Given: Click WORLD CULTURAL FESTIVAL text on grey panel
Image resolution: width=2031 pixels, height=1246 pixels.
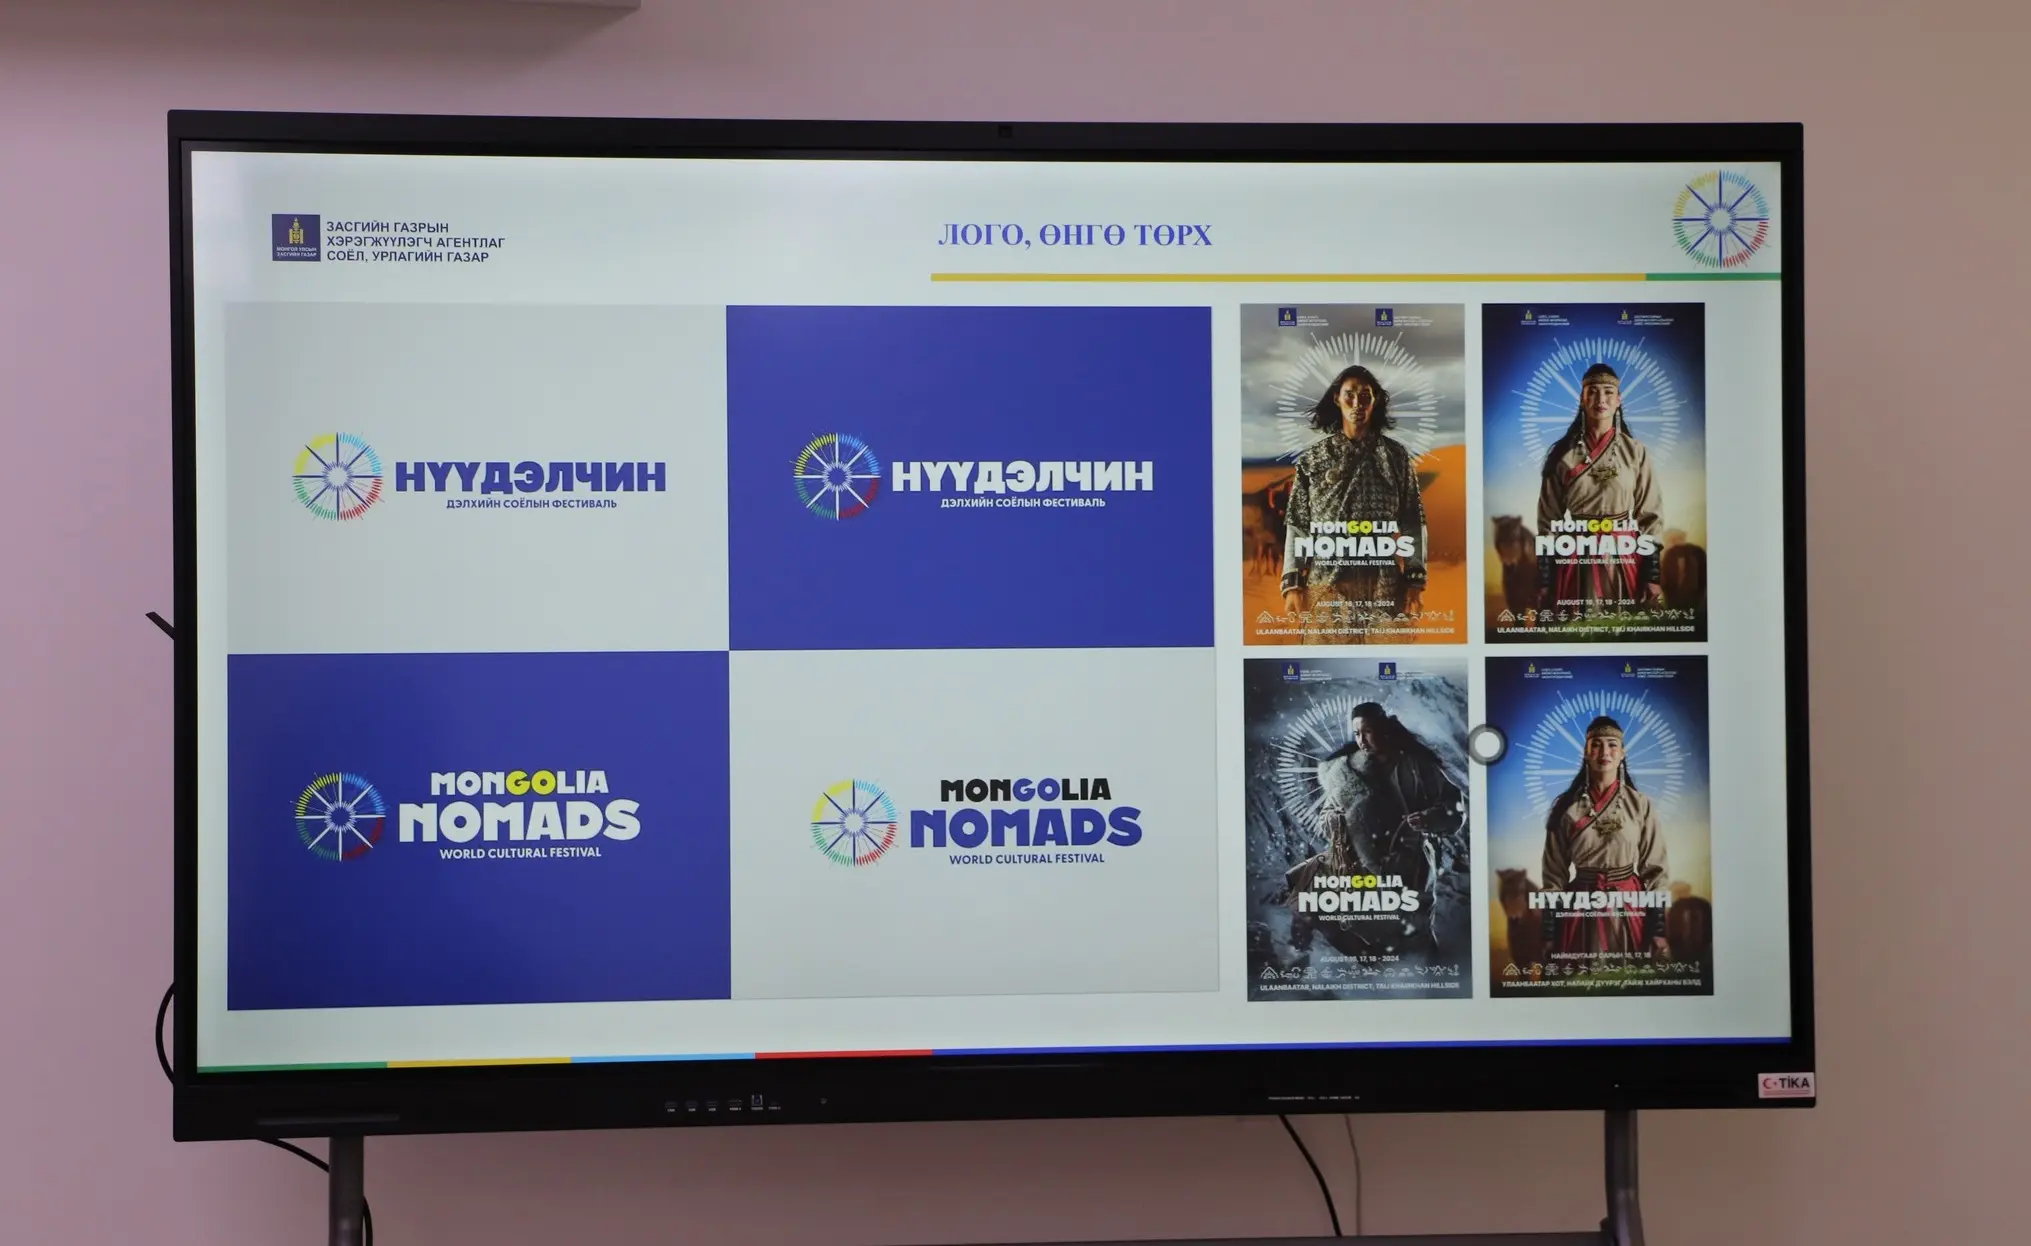Looking at the screenshot, I should [x=1027, y=859].
